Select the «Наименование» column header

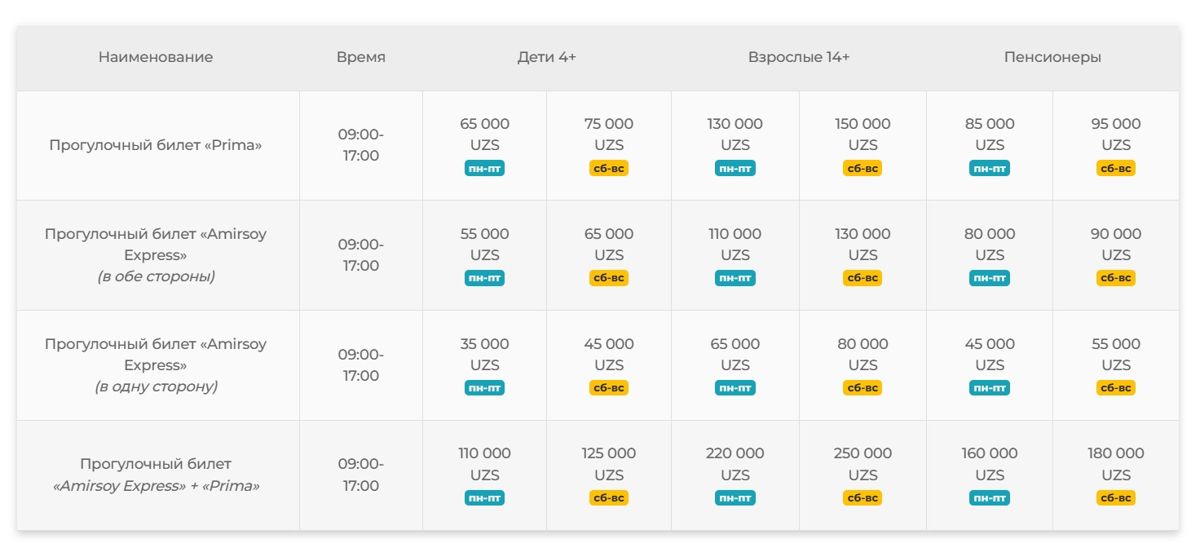[x=156, y=57]
